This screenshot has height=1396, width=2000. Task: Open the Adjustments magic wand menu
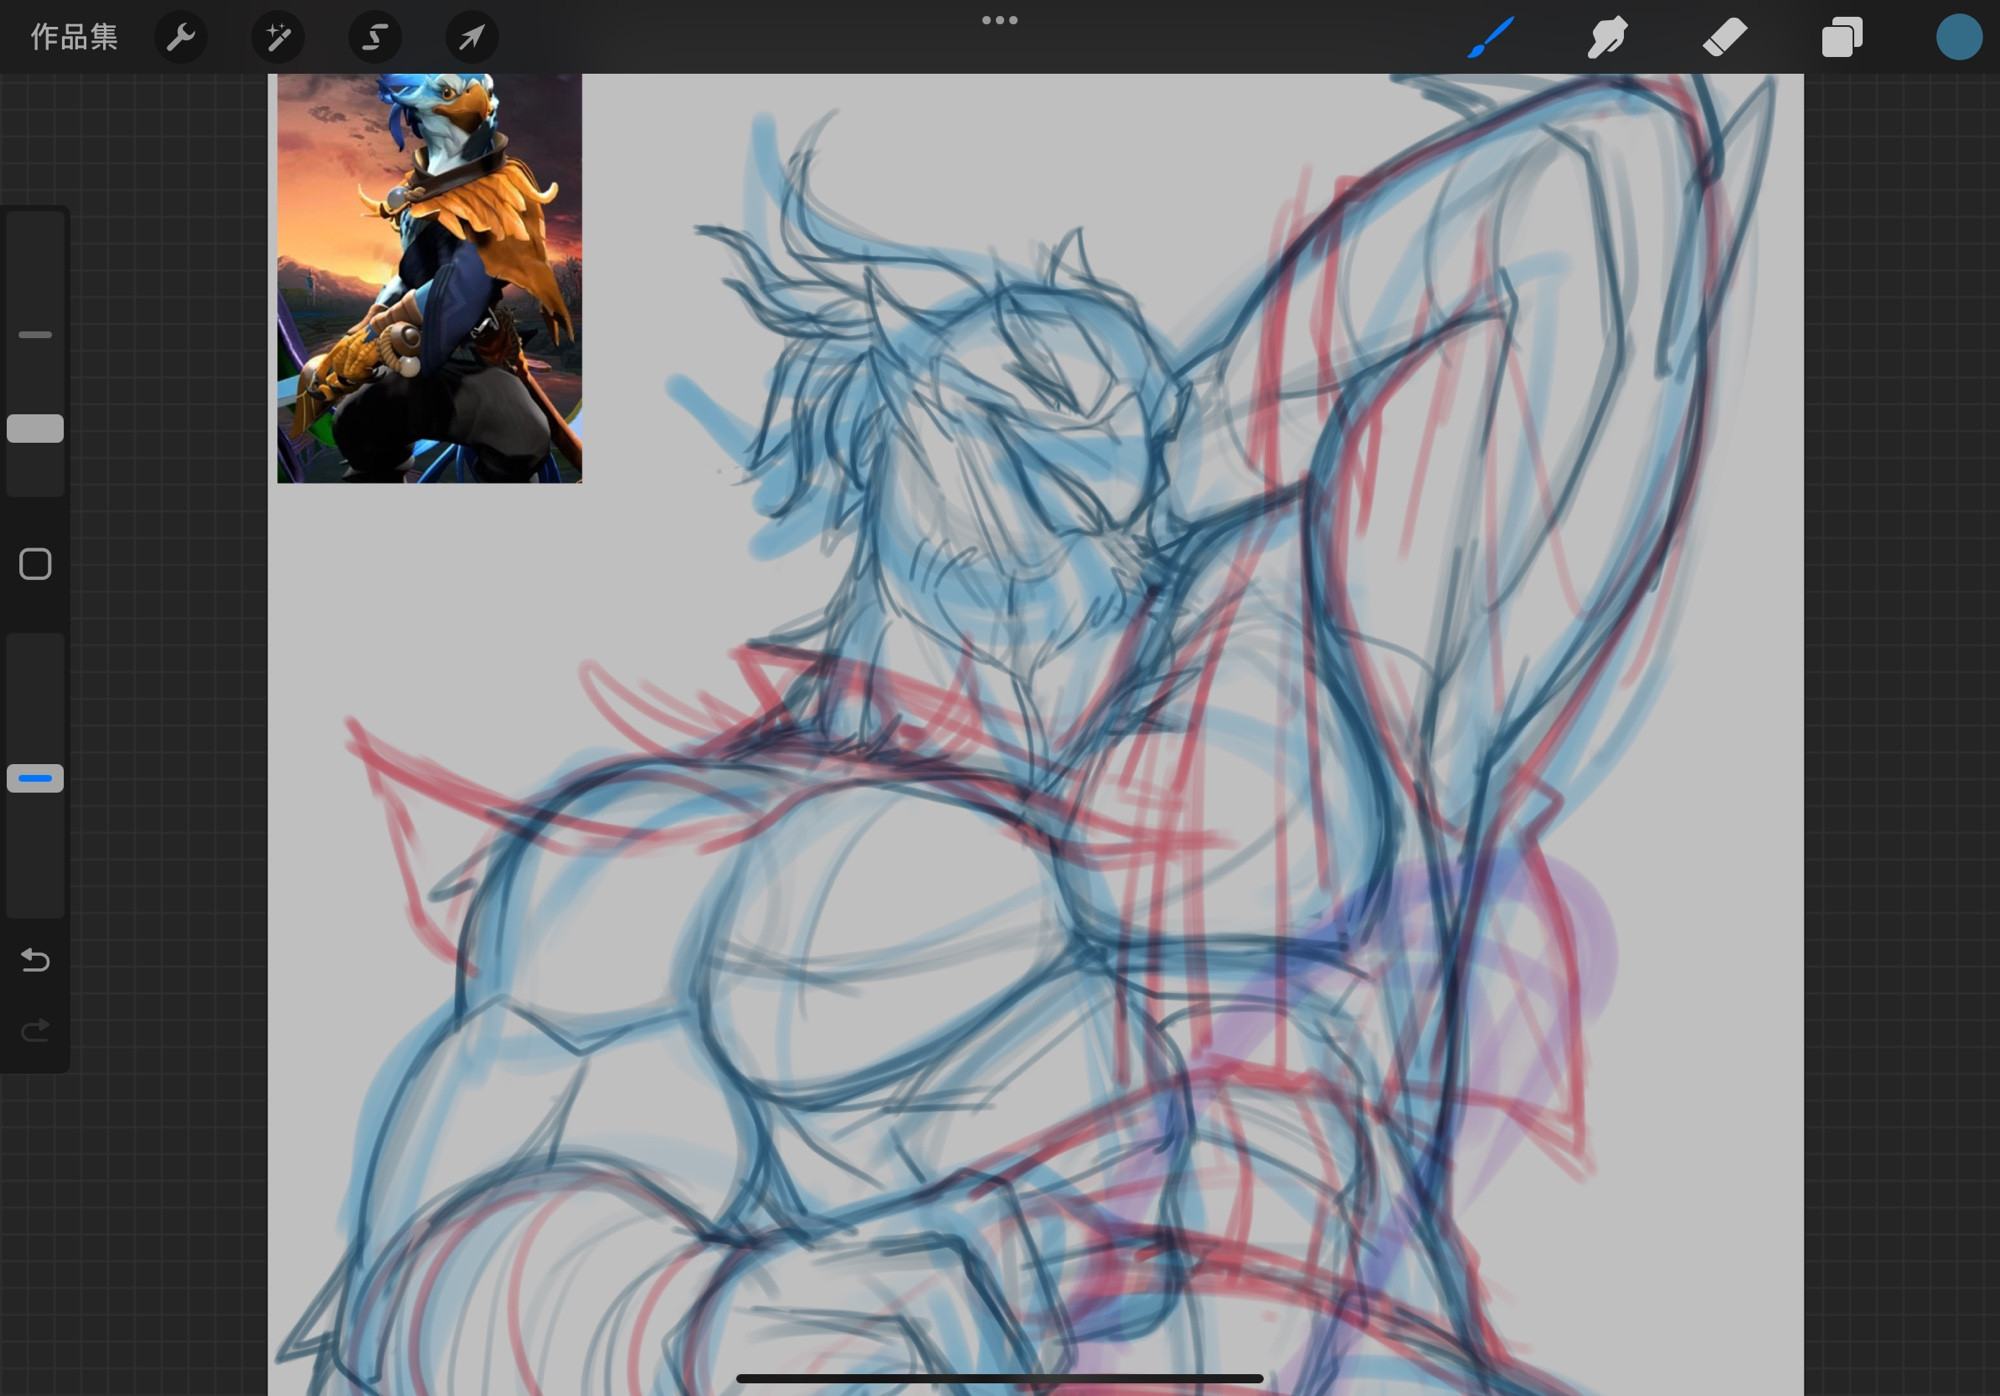[278, 37]
